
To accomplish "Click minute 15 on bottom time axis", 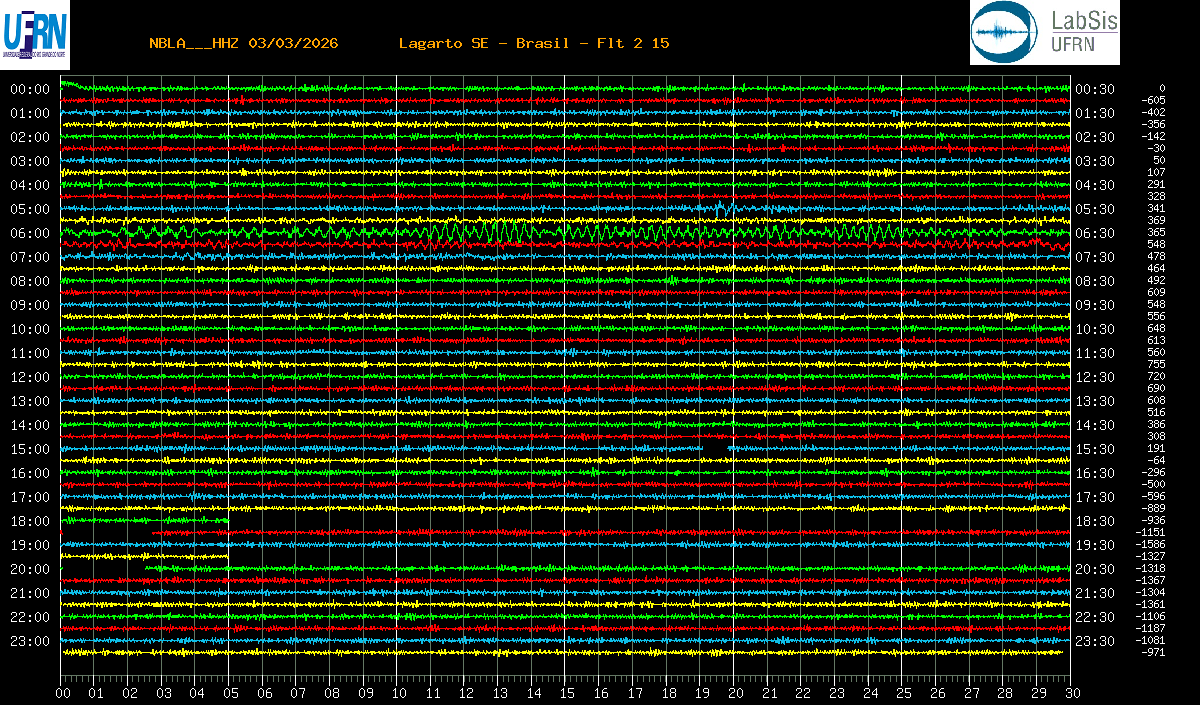I will click(x=567, y=692).
